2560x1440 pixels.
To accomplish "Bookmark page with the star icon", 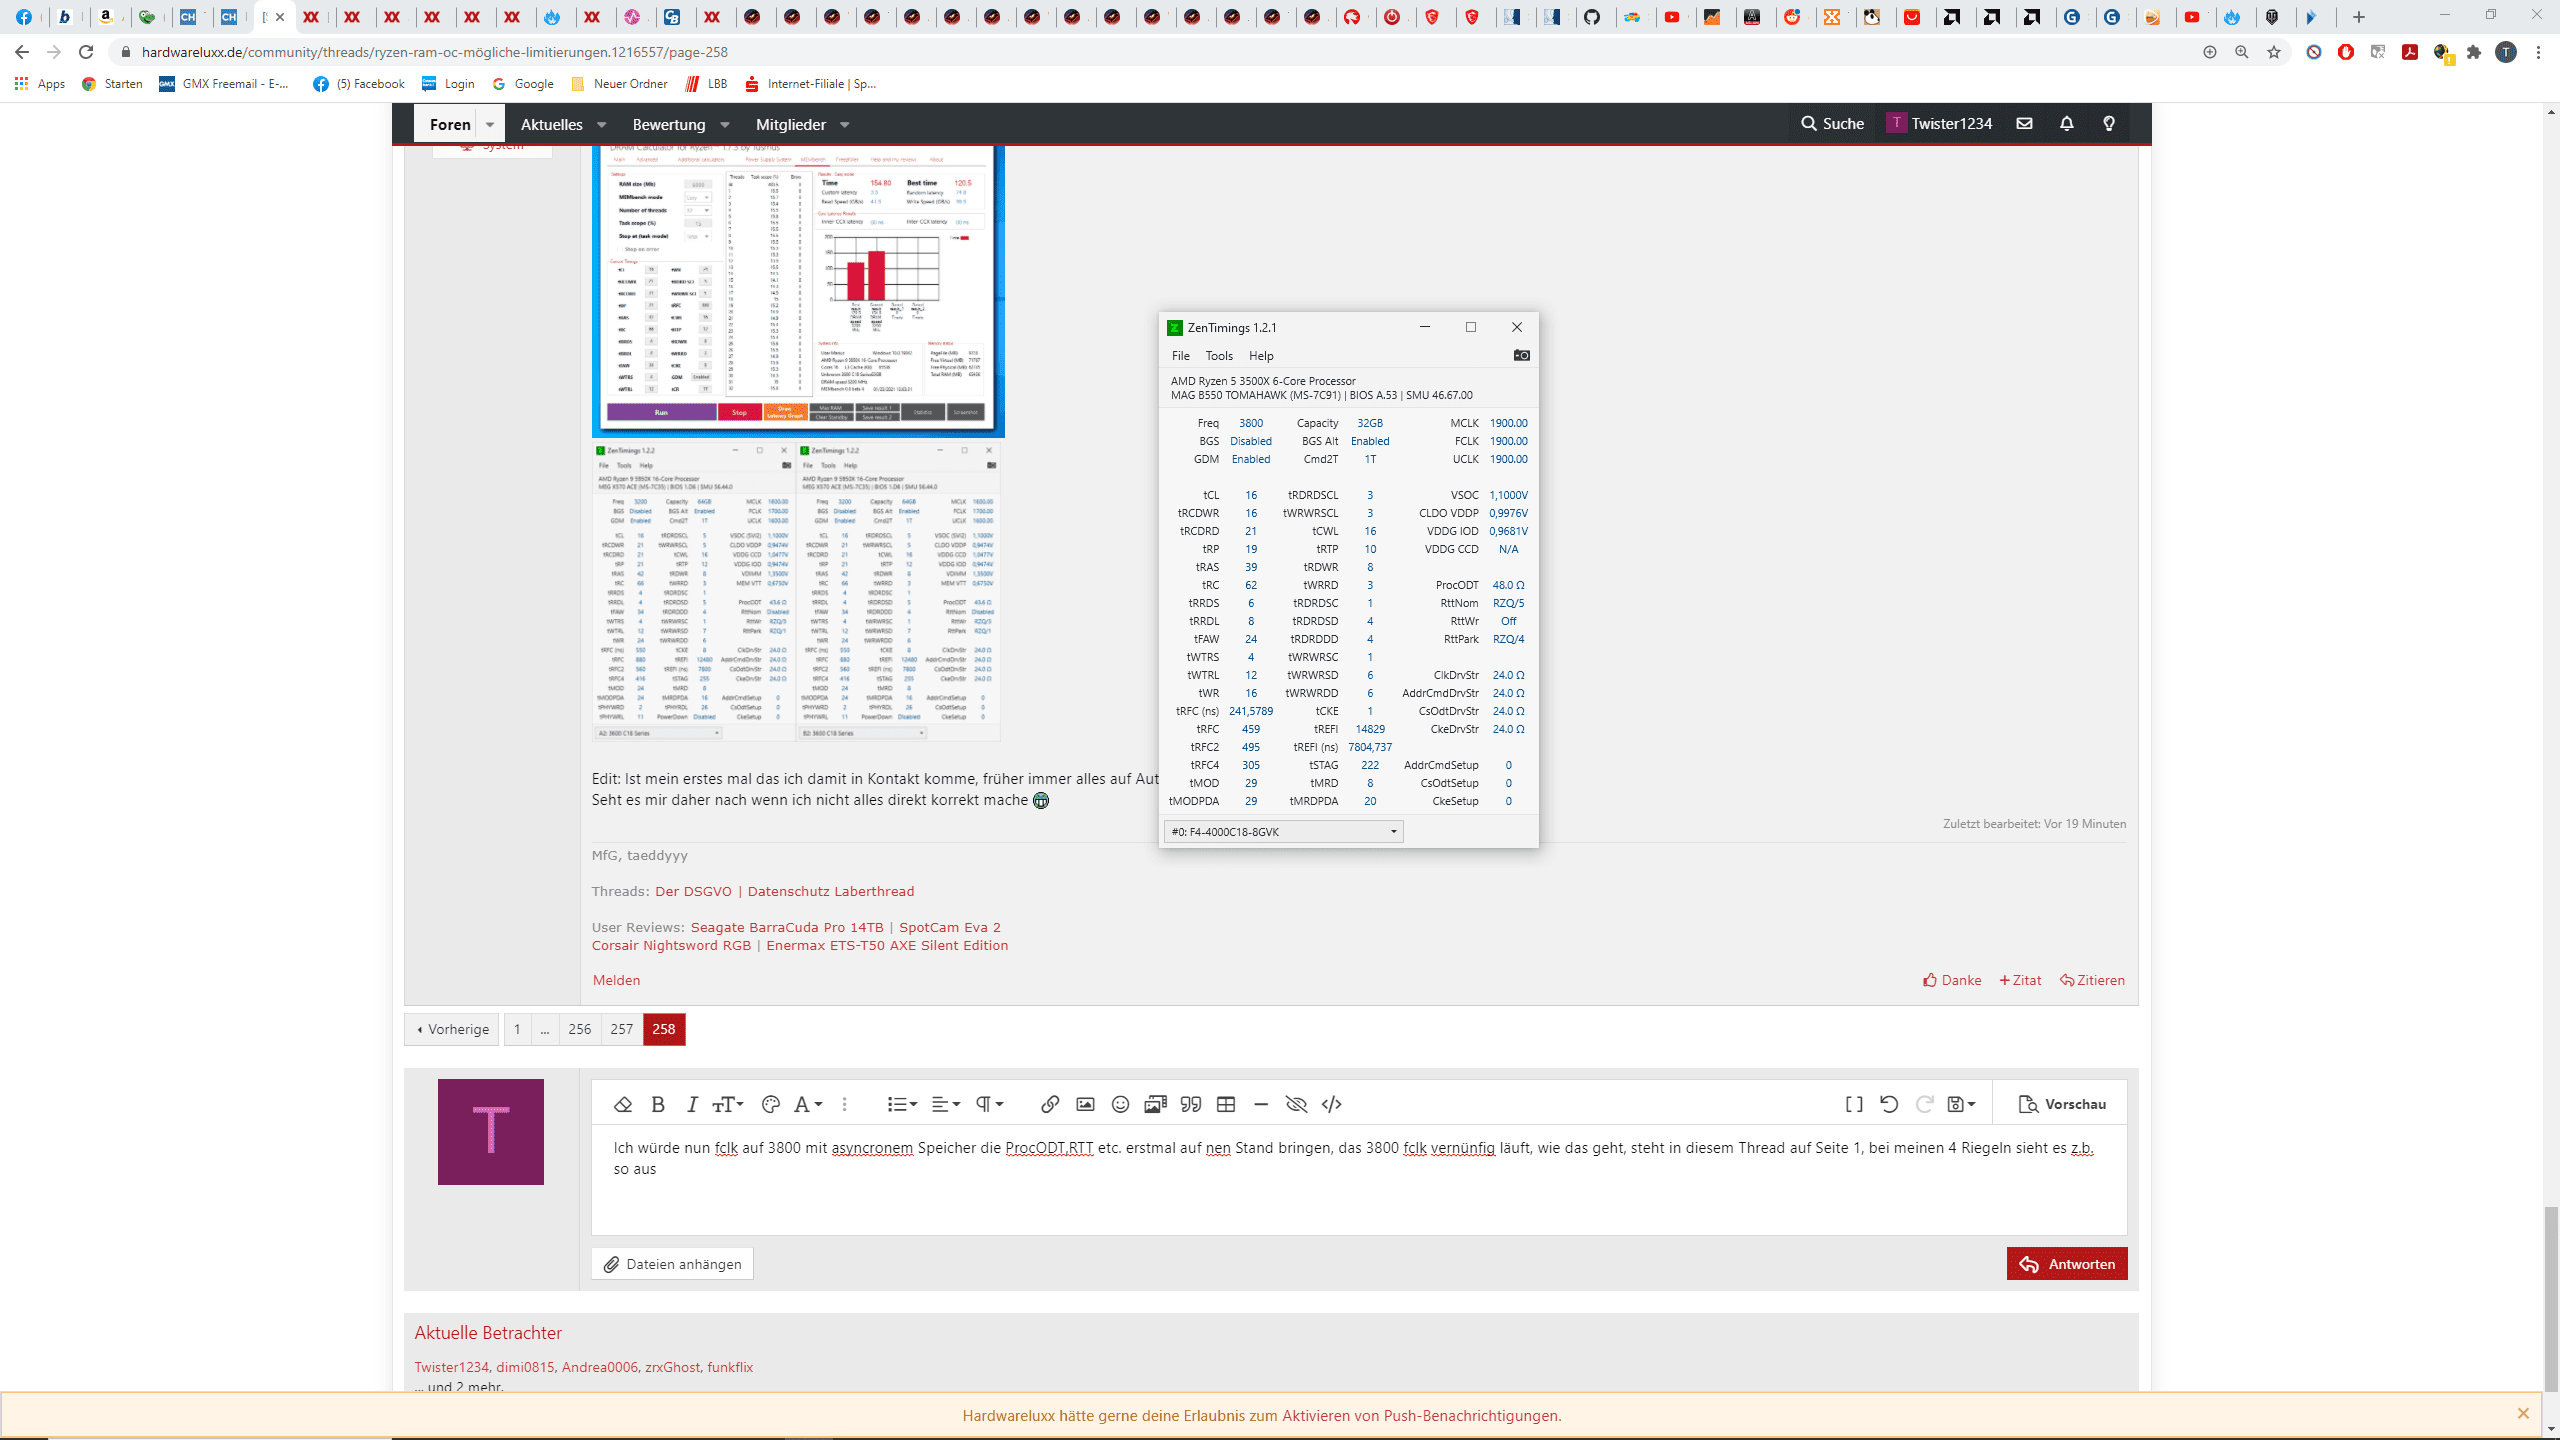I will tap(2274, 52).
